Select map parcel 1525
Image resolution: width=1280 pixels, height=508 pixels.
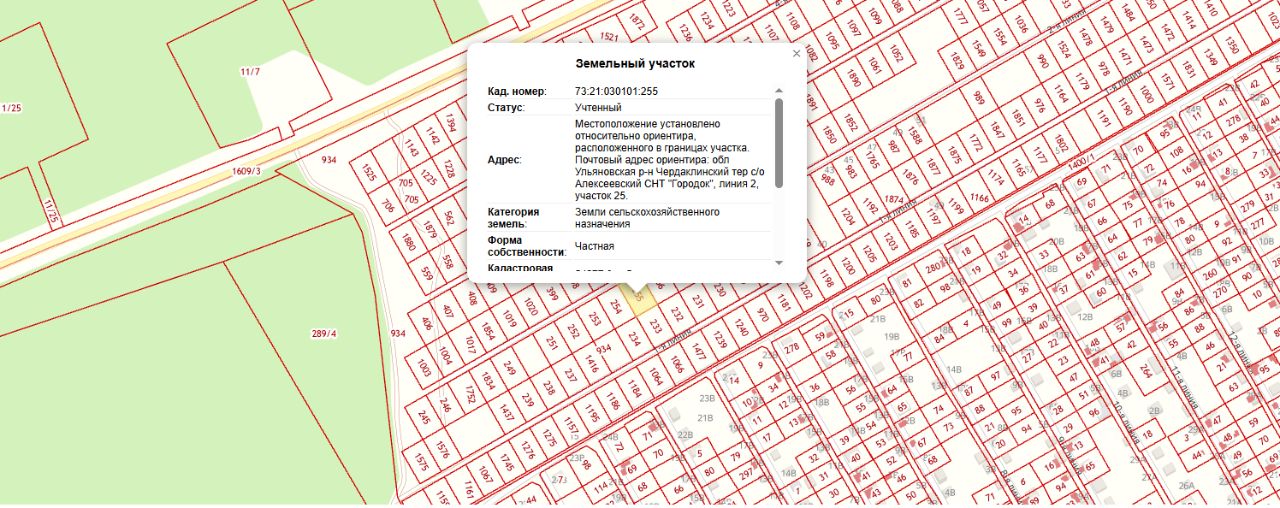click(369, 173)
